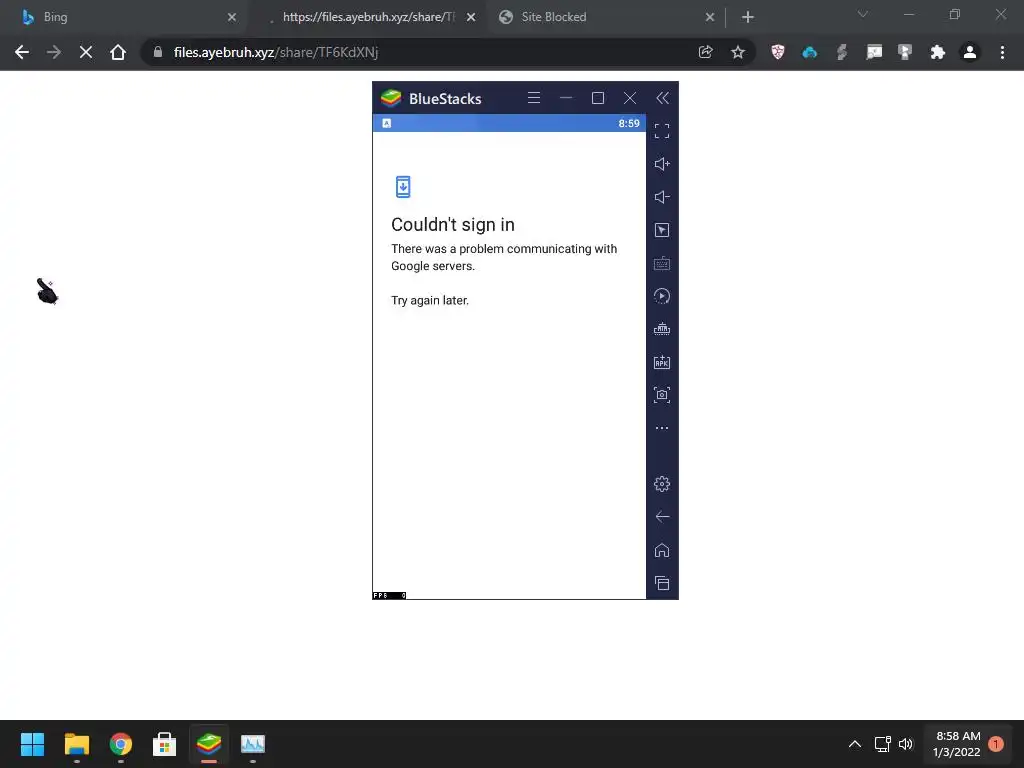Open clock and date panel

point(957,744)
